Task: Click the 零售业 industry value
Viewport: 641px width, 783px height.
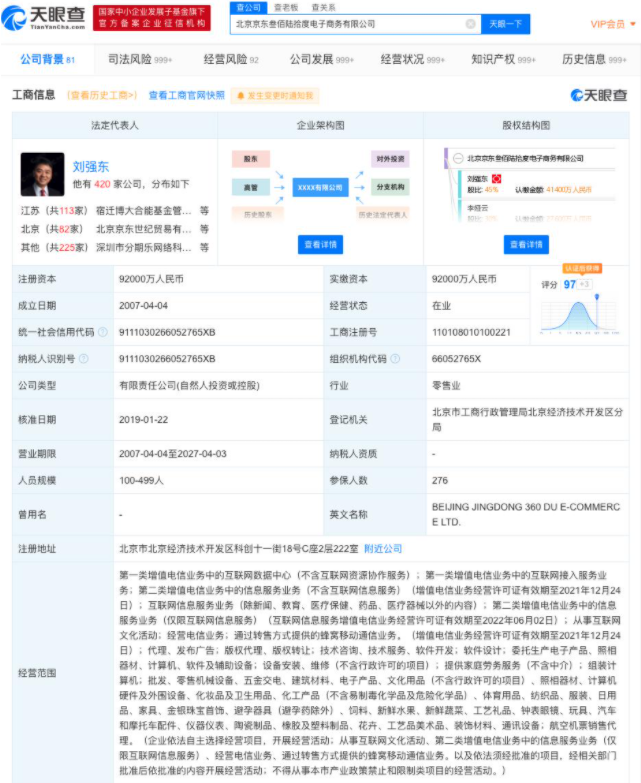Action: click(446, 386)
